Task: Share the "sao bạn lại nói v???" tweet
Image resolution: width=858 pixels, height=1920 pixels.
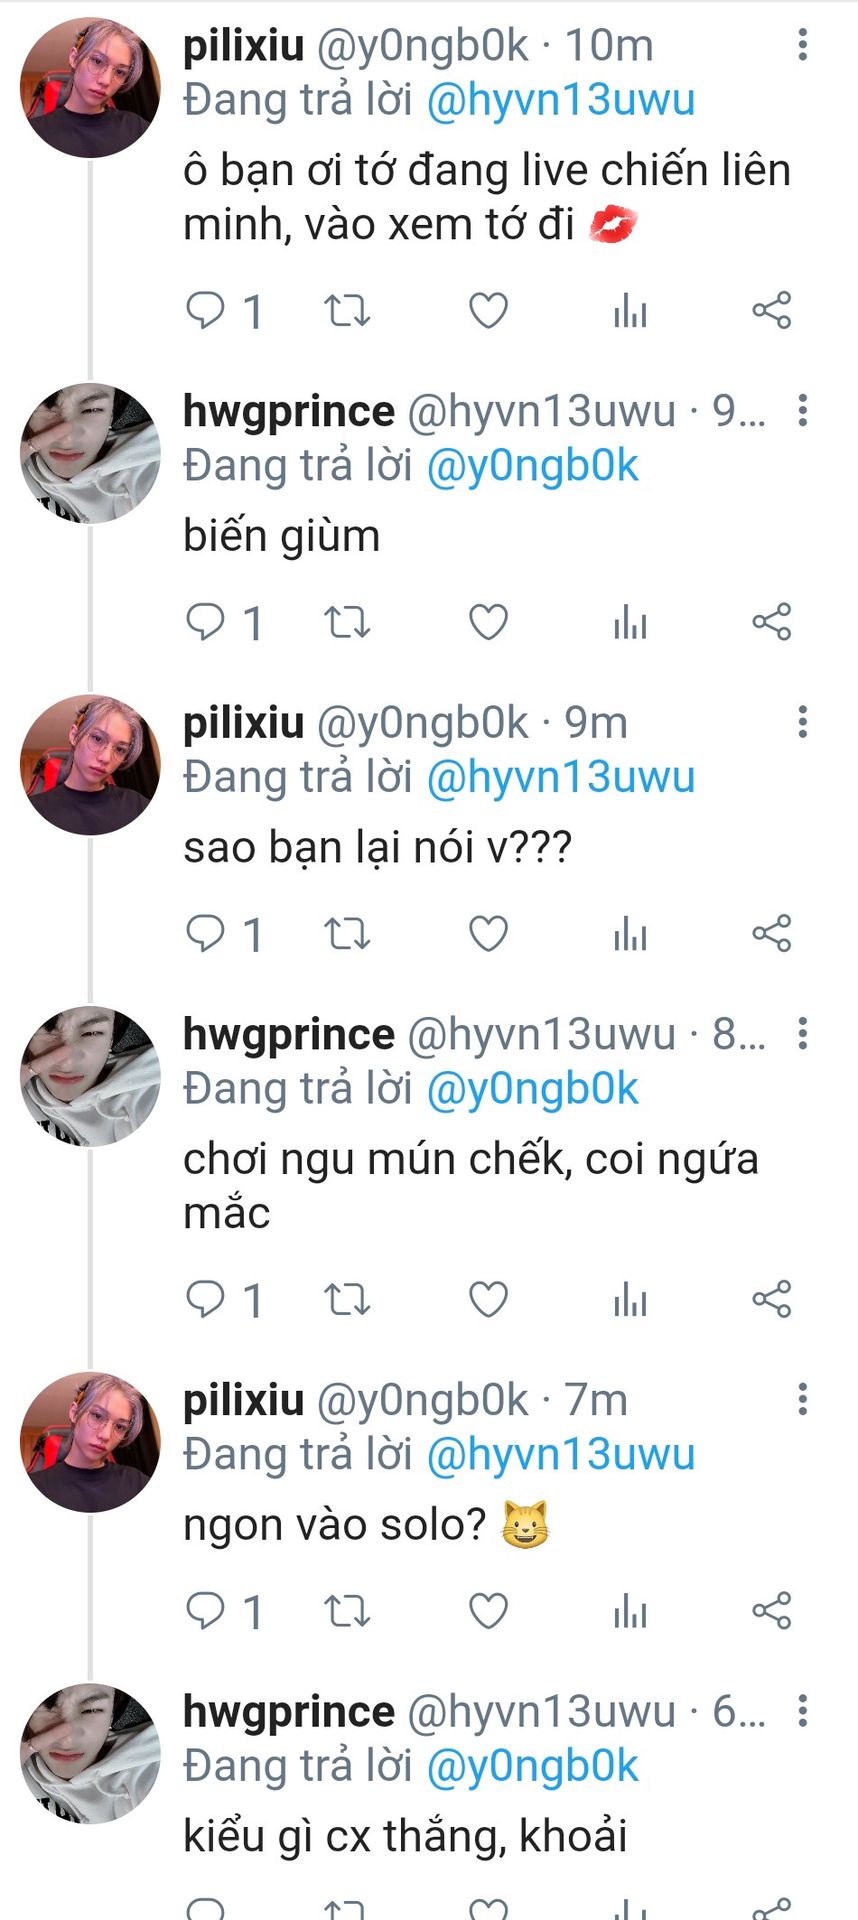Action: pos(771,934)
